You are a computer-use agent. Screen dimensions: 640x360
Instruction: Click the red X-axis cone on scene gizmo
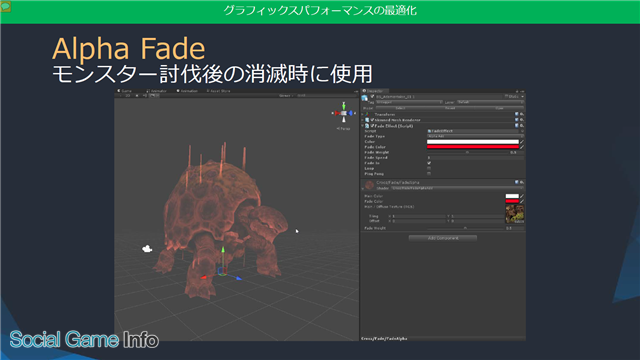click(337, 113)
